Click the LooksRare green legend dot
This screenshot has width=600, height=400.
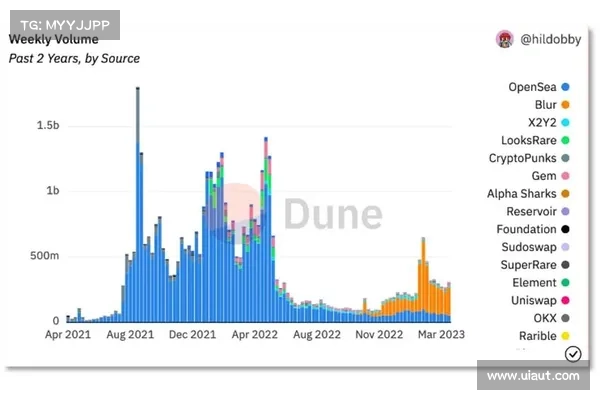[565, 140]
